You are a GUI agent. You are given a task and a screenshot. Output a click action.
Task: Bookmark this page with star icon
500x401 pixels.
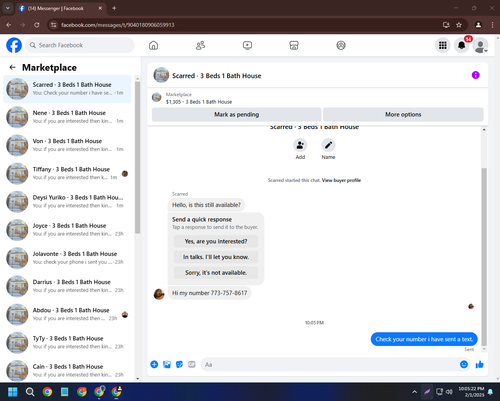459,25
